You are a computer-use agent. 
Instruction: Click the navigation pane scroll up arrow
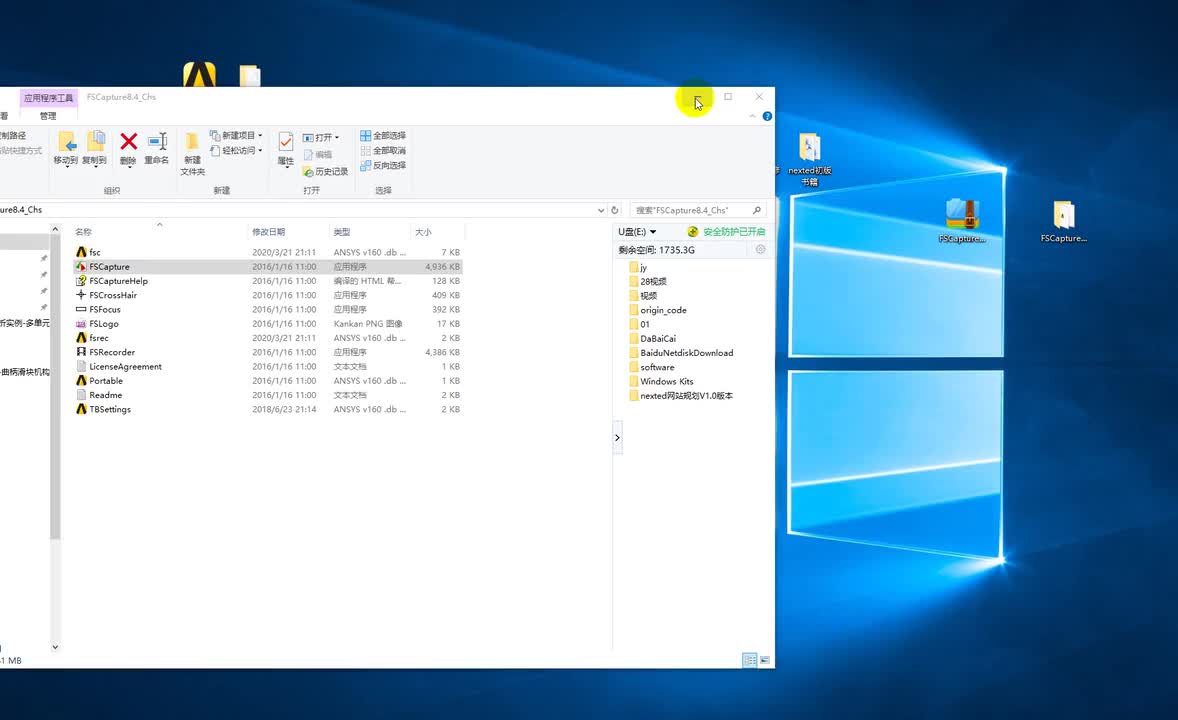click(x=55, y=228)
